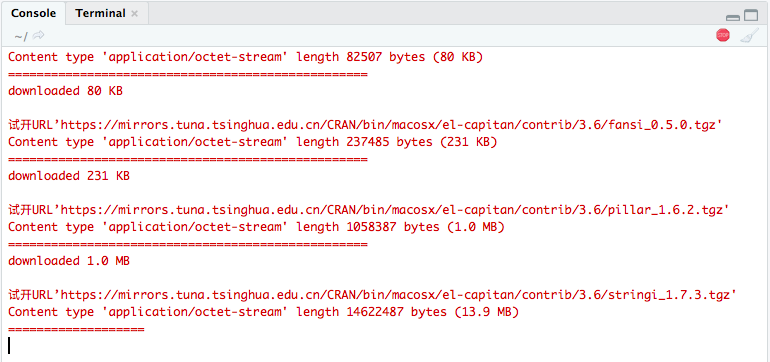View the current working directory arrow
770x362 pixels.
point(38,35)
